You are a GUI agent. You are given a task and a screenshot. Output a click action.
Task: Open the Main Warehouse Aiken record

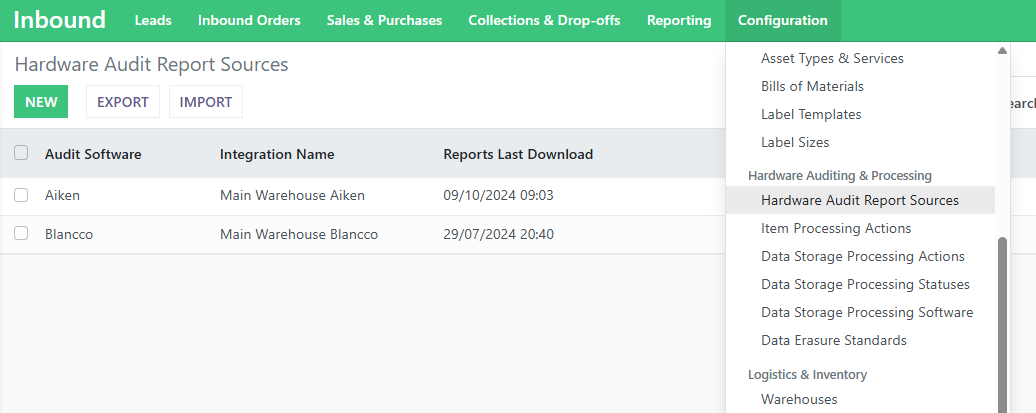(292, 196)
